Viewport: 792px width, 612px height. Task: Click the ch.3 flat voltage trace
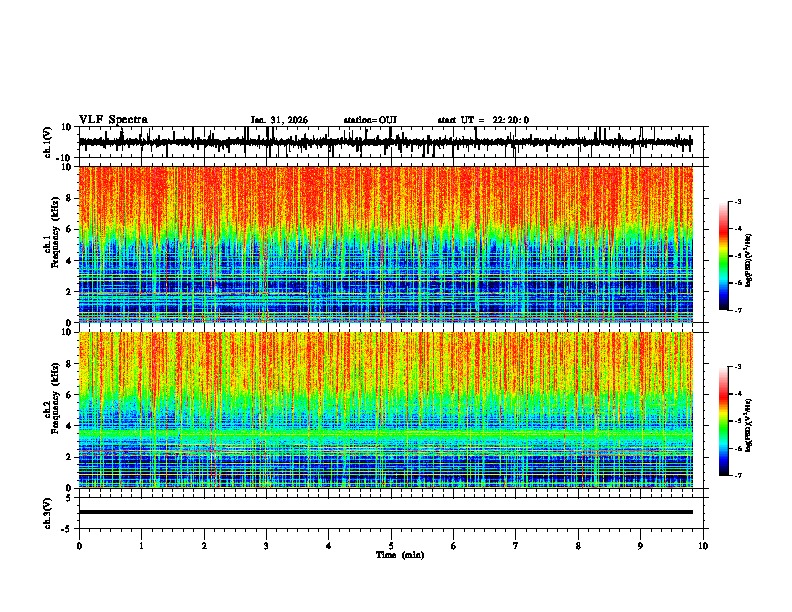tap(386, 512)
